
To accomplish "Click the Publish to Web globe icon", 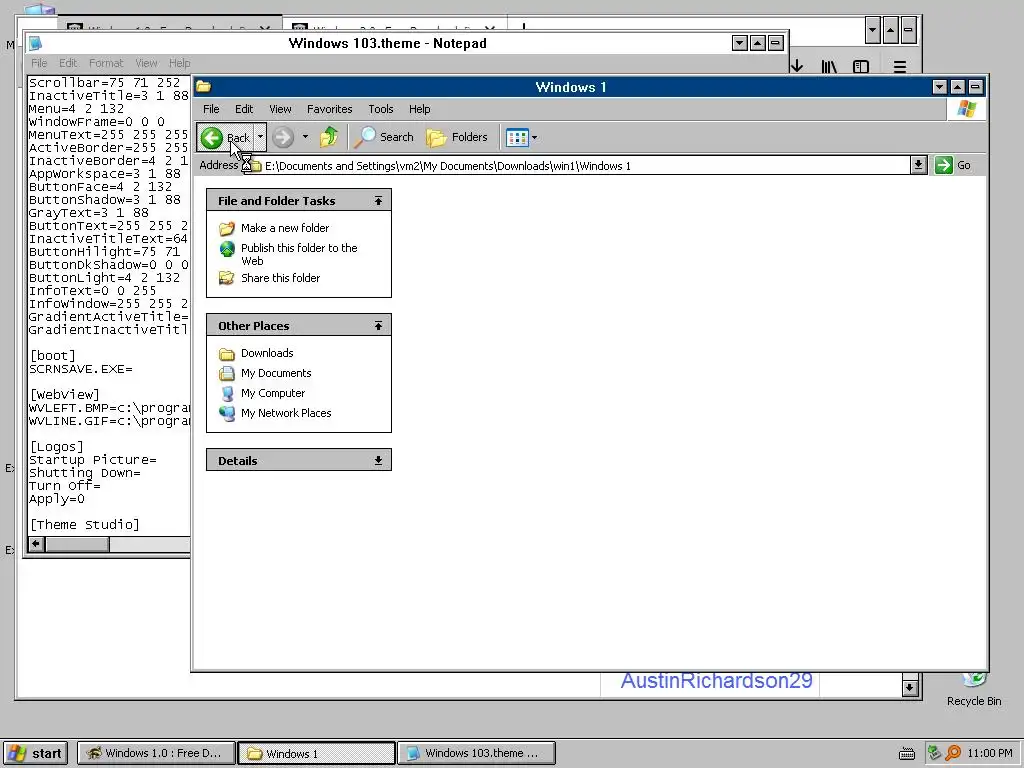I will pos(227,249).
